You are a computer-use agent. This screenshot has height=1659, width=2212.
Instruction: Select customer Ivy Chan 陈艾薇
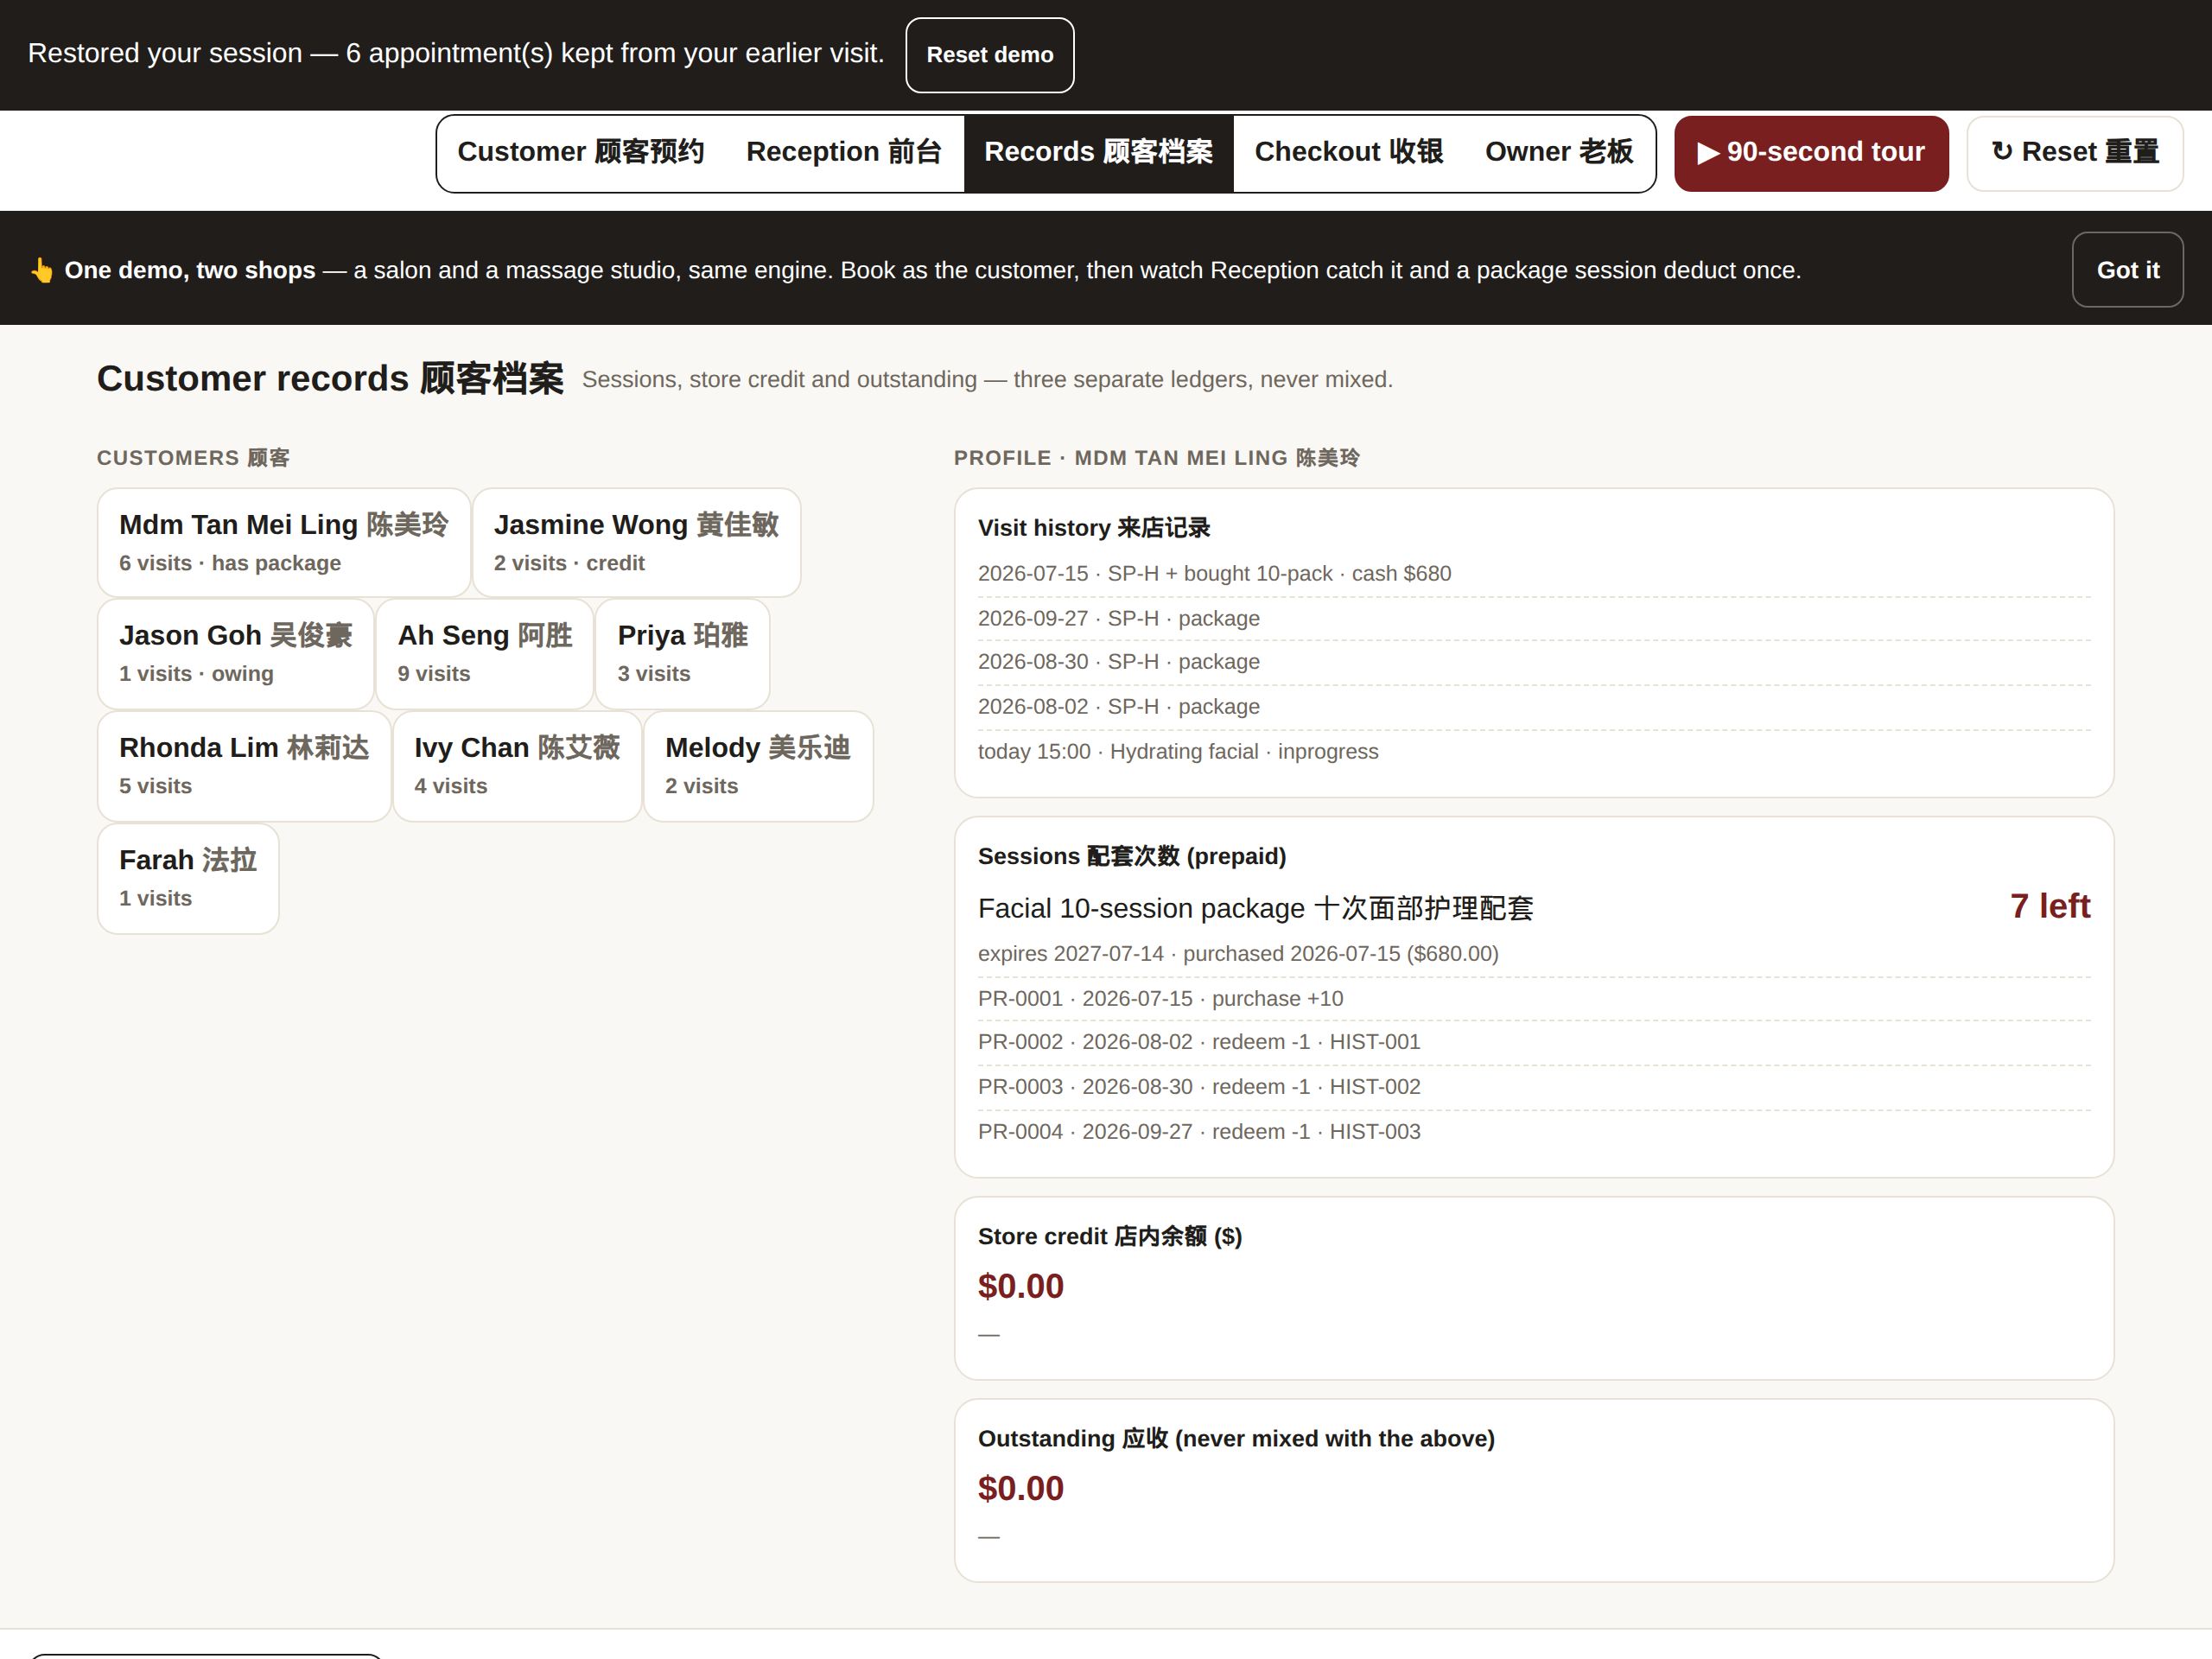(x=517, y=766)
